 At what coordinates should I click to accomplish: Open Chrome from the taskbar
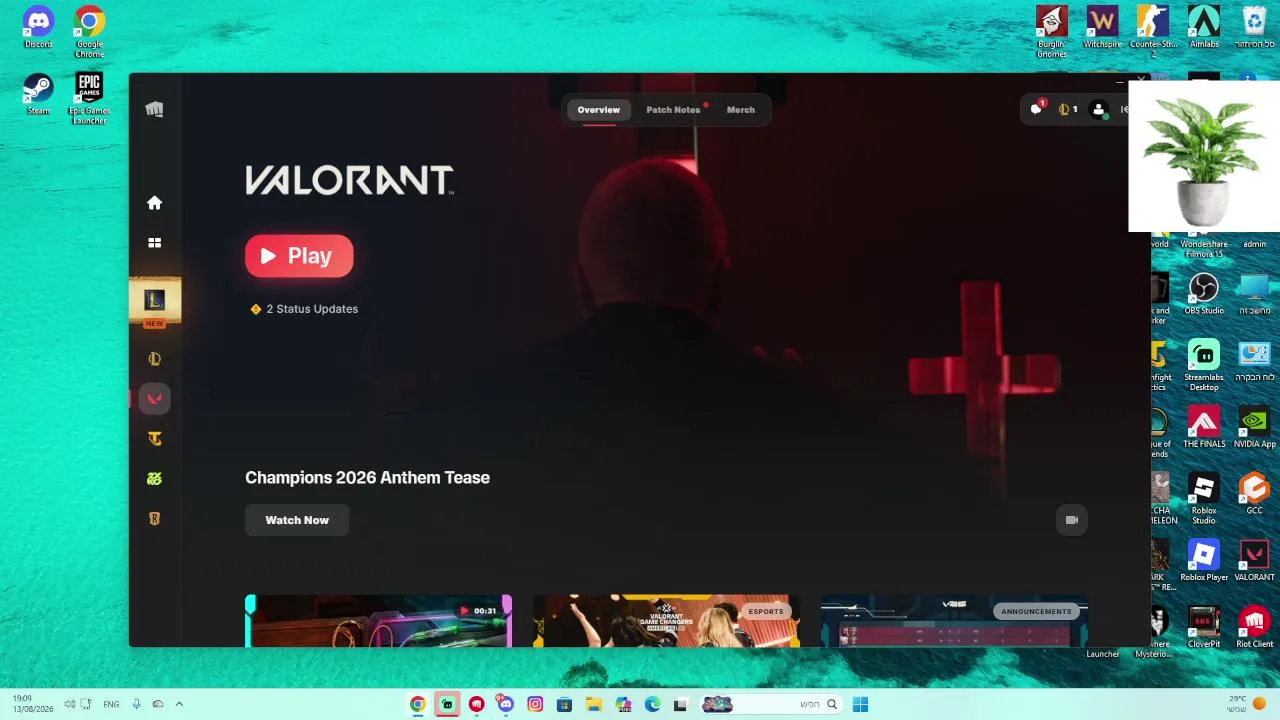[x=417, y=704]
